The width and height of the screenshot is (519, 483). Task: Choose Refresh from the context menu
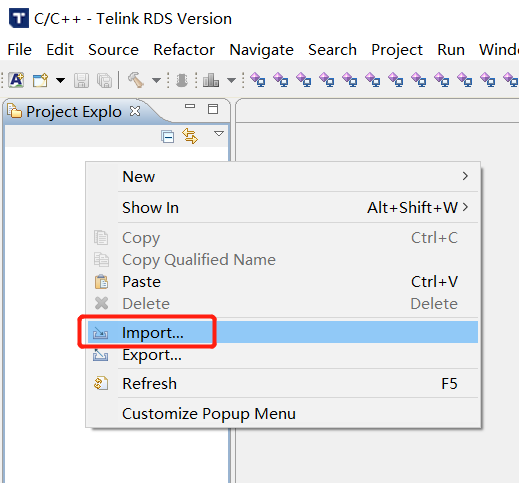pos(283,383)
